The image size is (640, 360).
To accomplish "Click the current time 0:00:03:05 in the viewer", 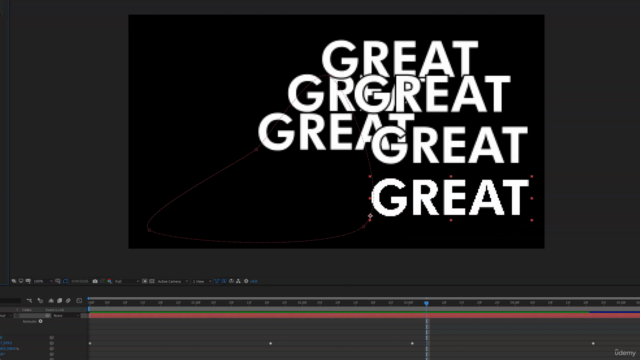I will (x=80, y=281).
